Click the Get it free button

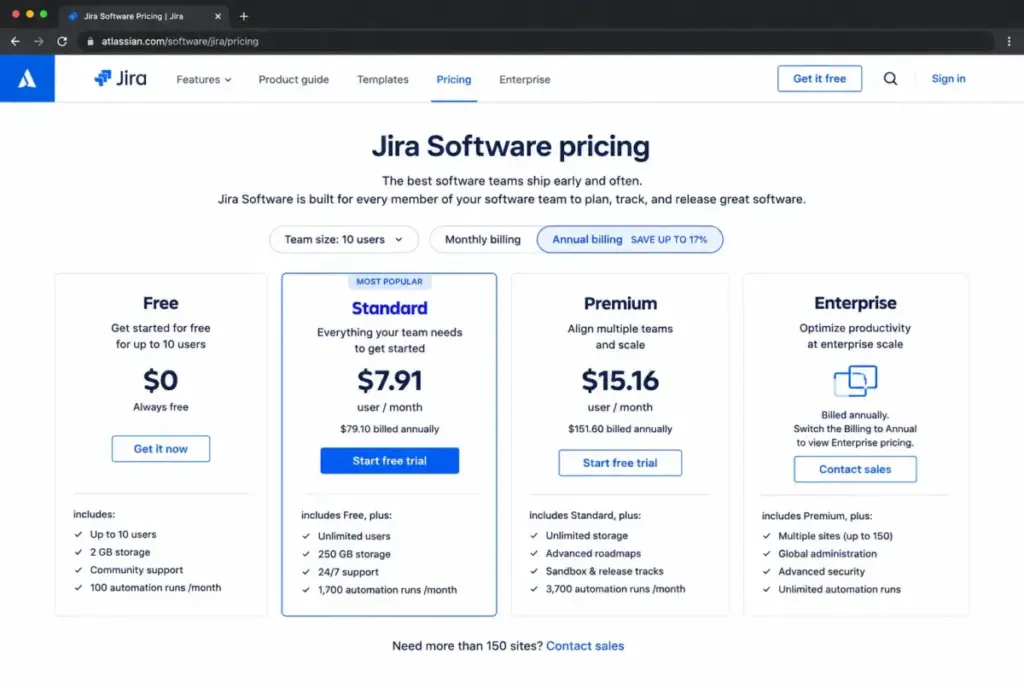pyautogui.click(x=820, y=78)
